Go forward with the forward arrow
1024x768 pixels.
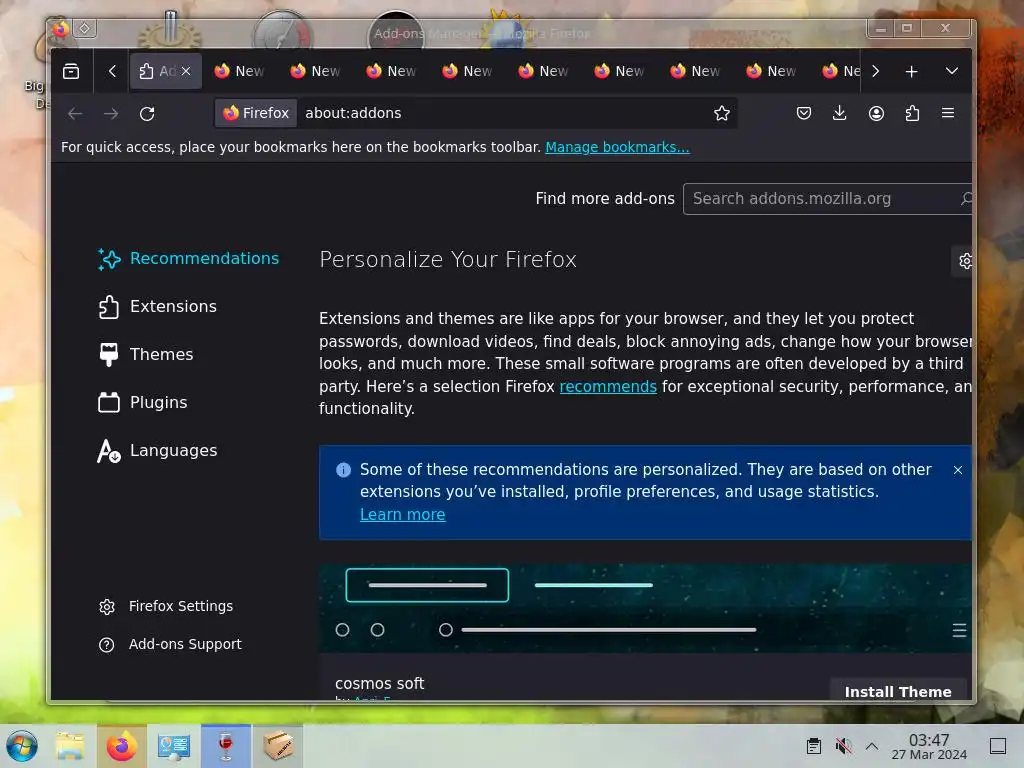point(111,114)
